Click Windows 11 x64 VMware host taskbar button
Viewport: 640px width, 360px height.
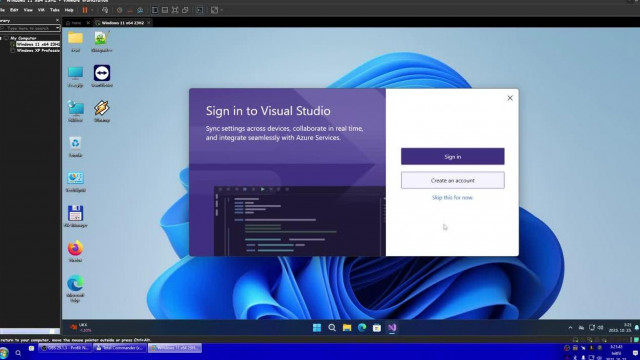tap(175, 348)
